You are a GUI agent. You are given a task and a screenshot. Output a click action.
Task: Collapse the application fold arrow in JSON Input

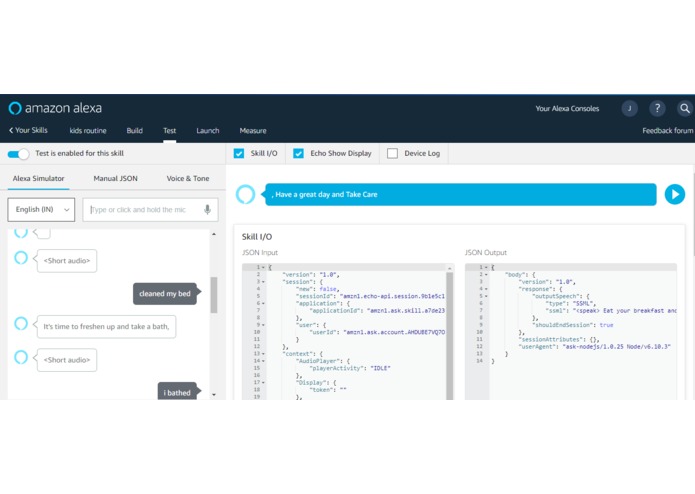(x=263, y=303)
